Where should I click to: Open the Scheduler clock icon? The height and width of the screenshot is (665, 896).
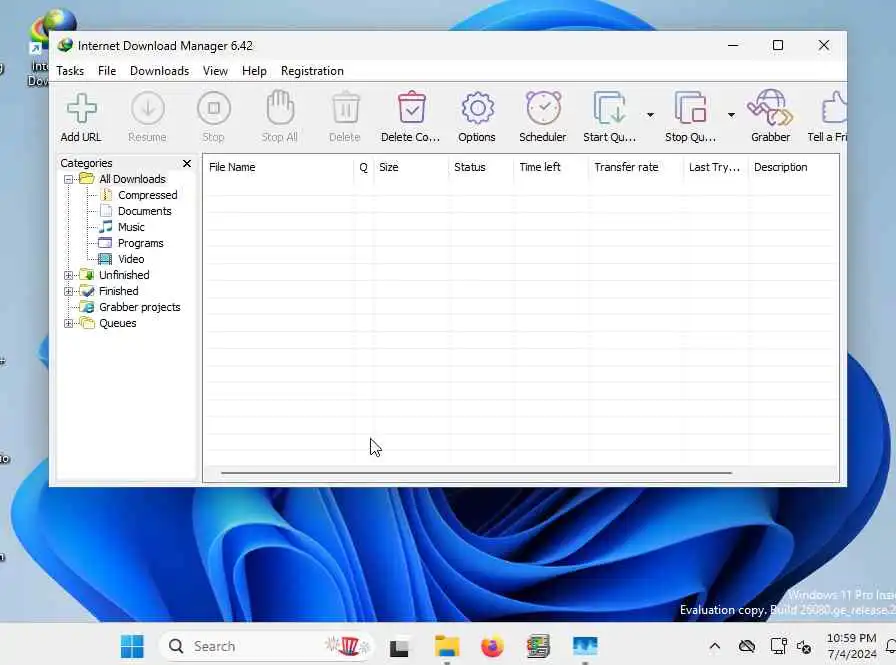click(x=543, y=107)
